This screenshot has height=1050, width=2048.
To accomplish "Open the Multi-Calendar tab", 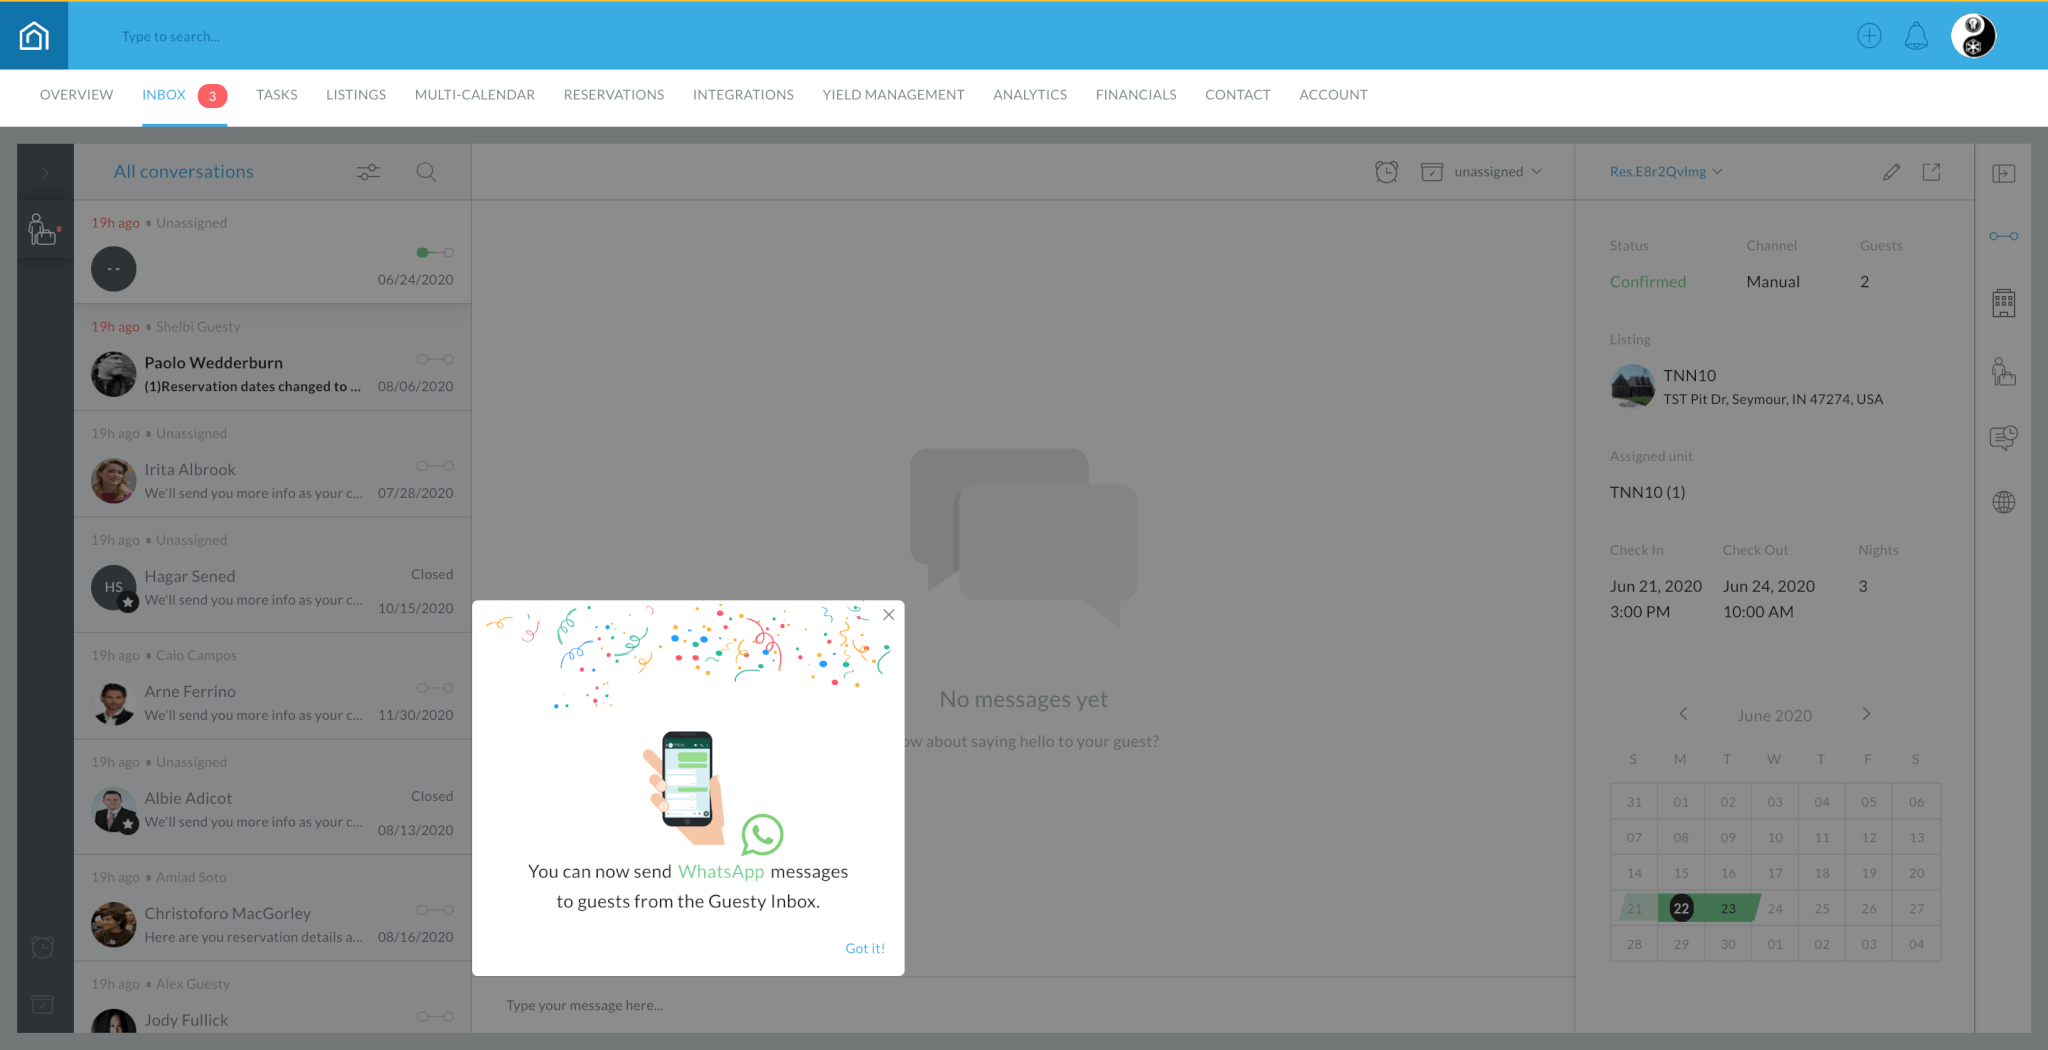I will click(x=474, y=95).
